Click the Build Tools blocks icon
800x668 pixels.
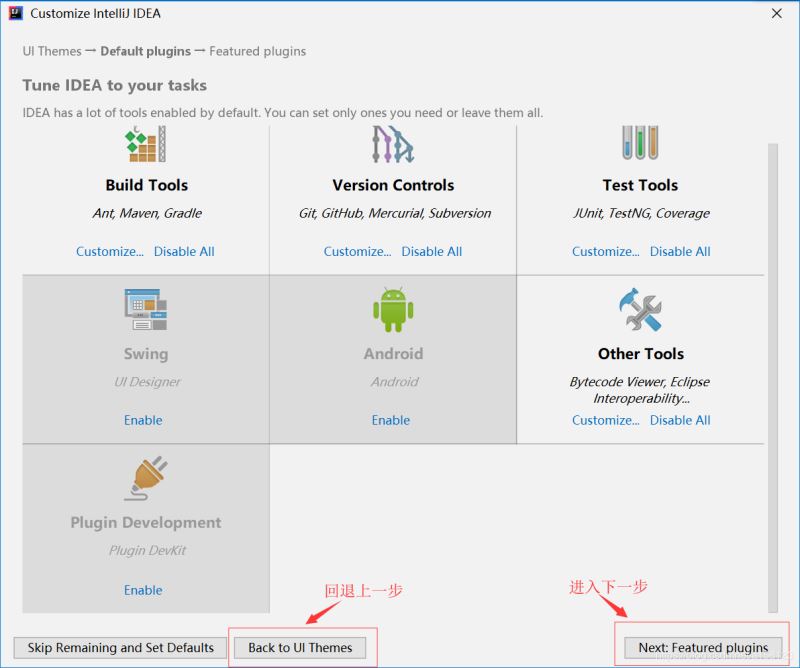[146, 144]
